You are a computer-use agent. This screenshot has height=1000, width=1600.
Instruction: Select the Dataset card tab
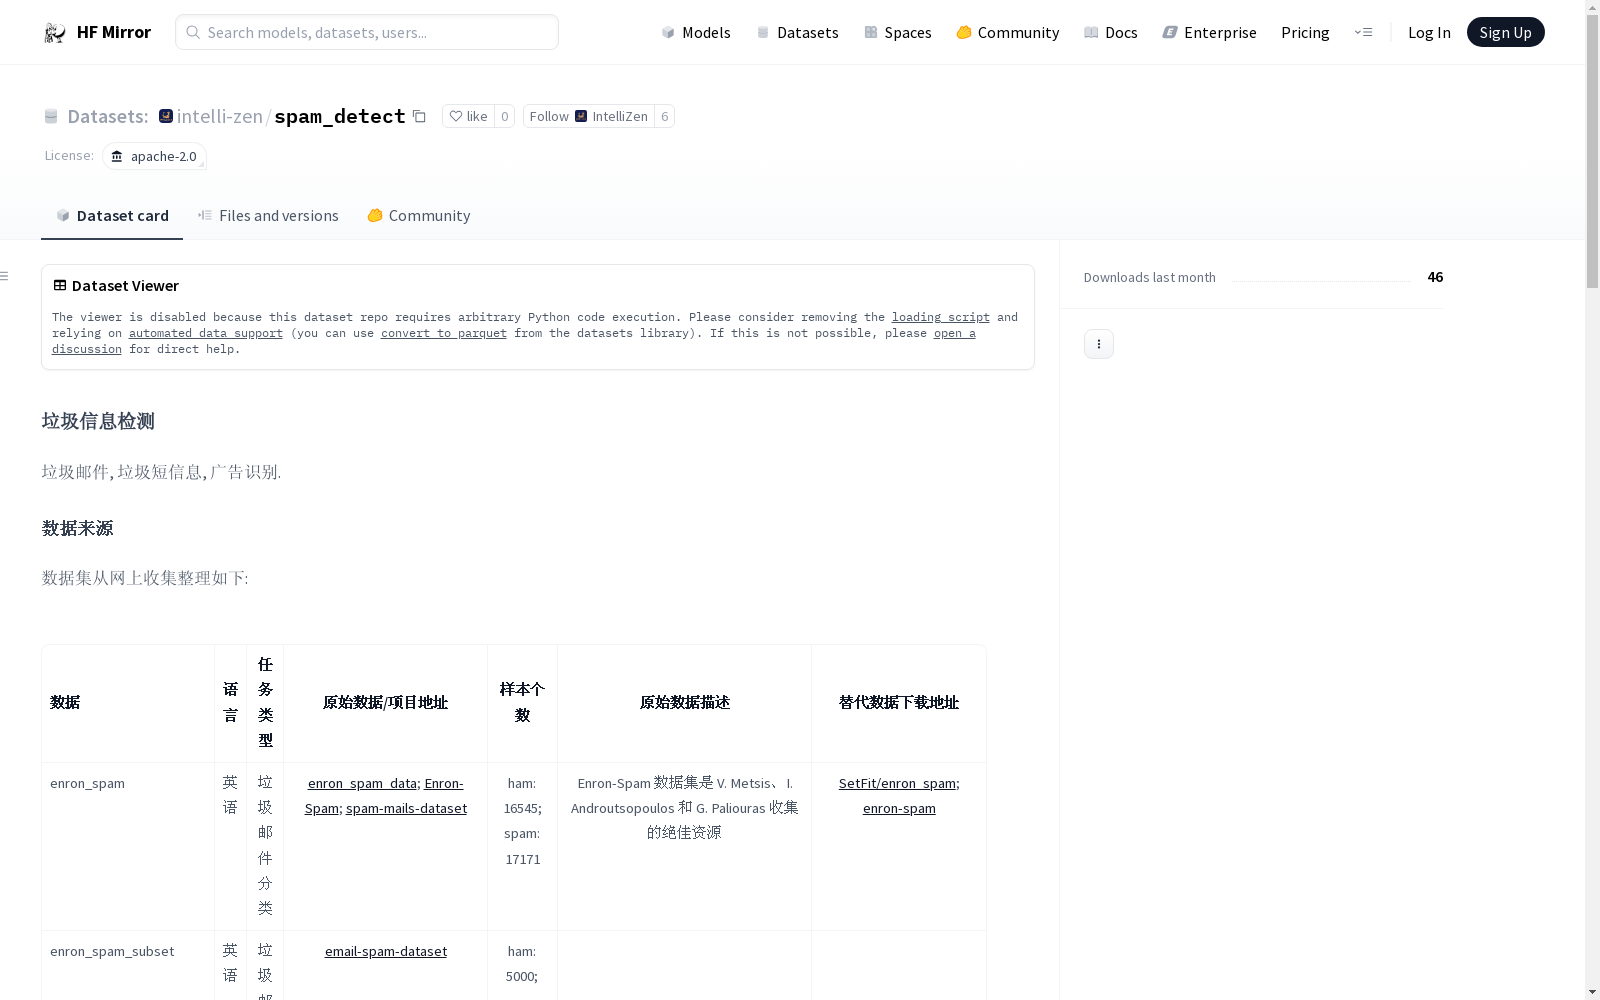click(x=112, y=216)
